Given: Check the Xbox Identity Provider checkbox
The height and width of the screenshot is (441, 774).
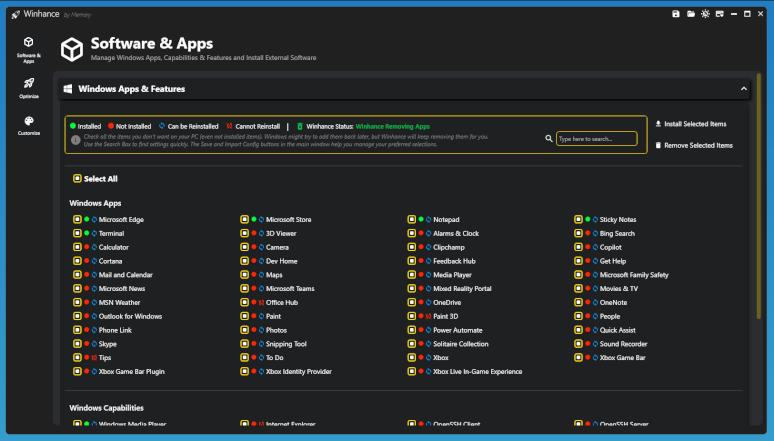Looking at the screenshot, I should (244, 371).
